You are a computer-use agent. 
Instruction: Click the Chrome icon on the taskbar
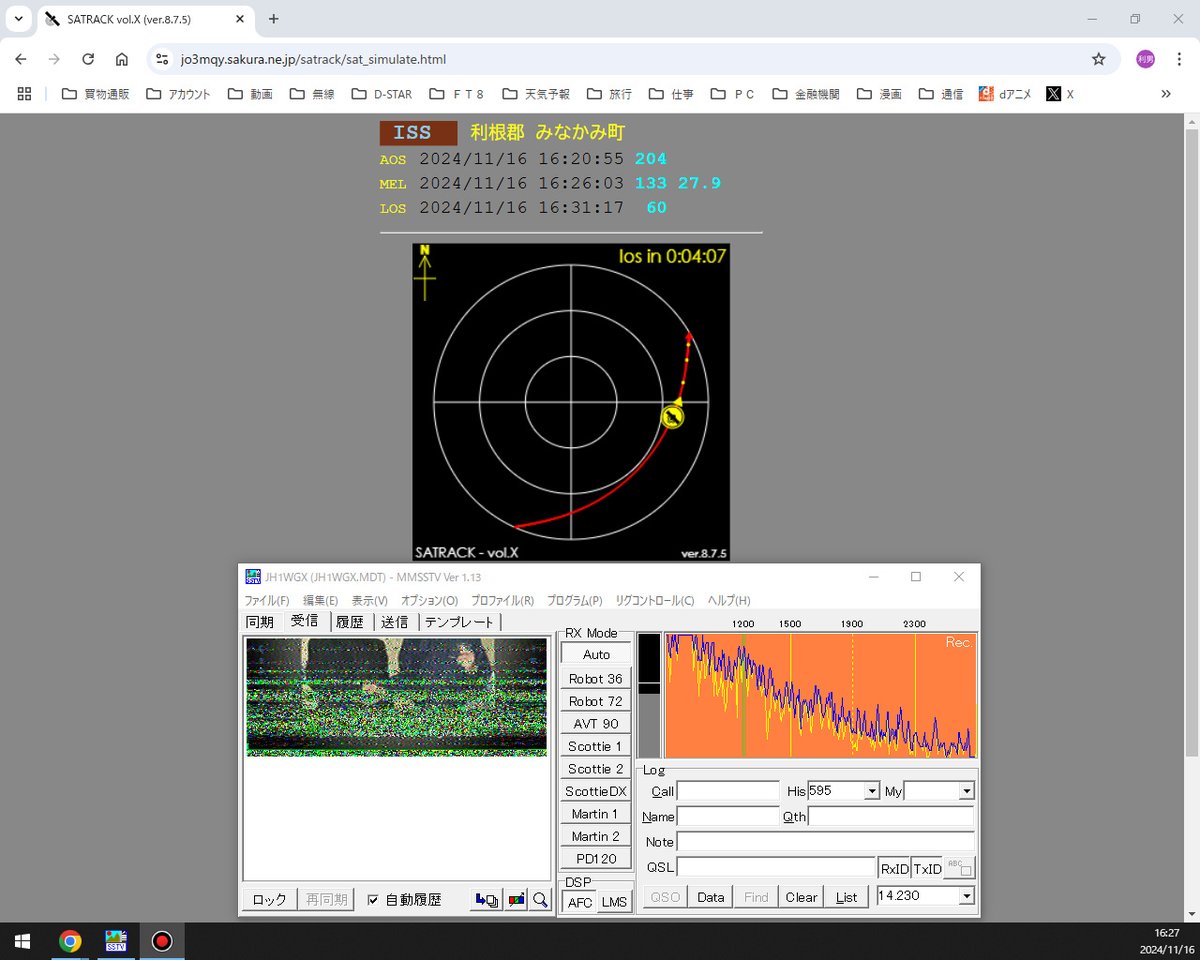(70, 941)
